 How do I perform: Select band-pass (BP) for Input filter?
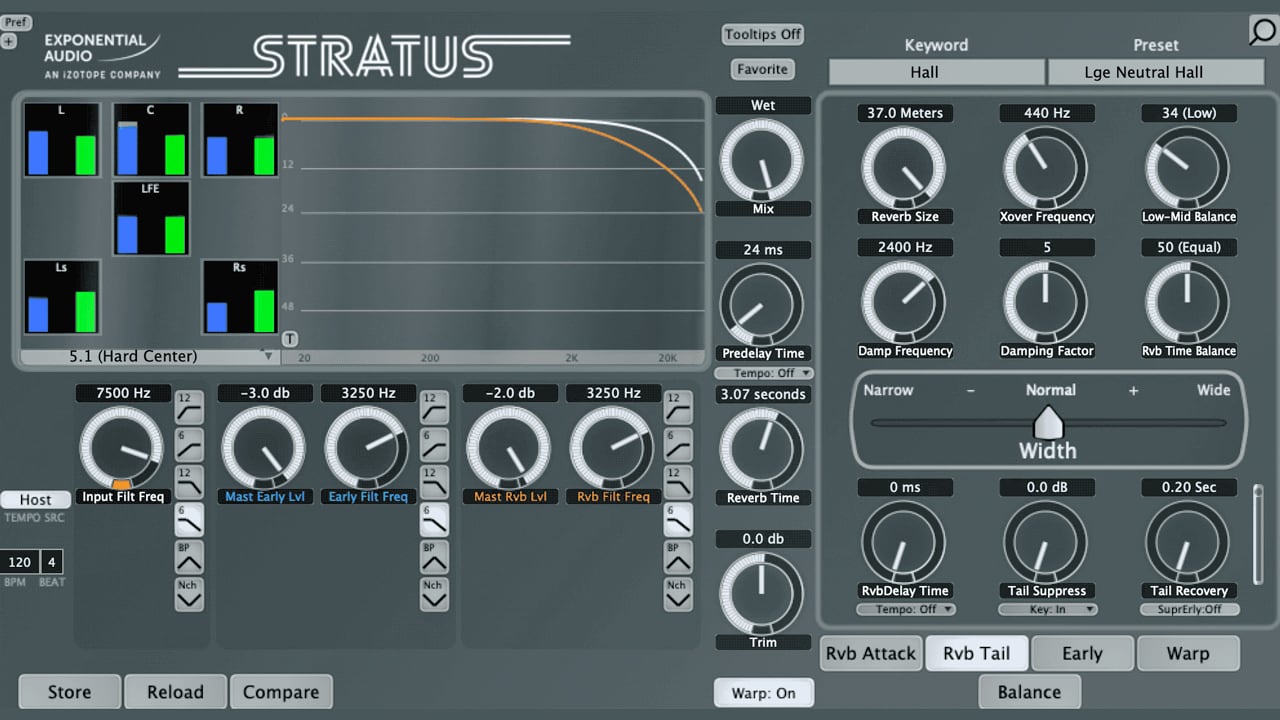(189, 557)
